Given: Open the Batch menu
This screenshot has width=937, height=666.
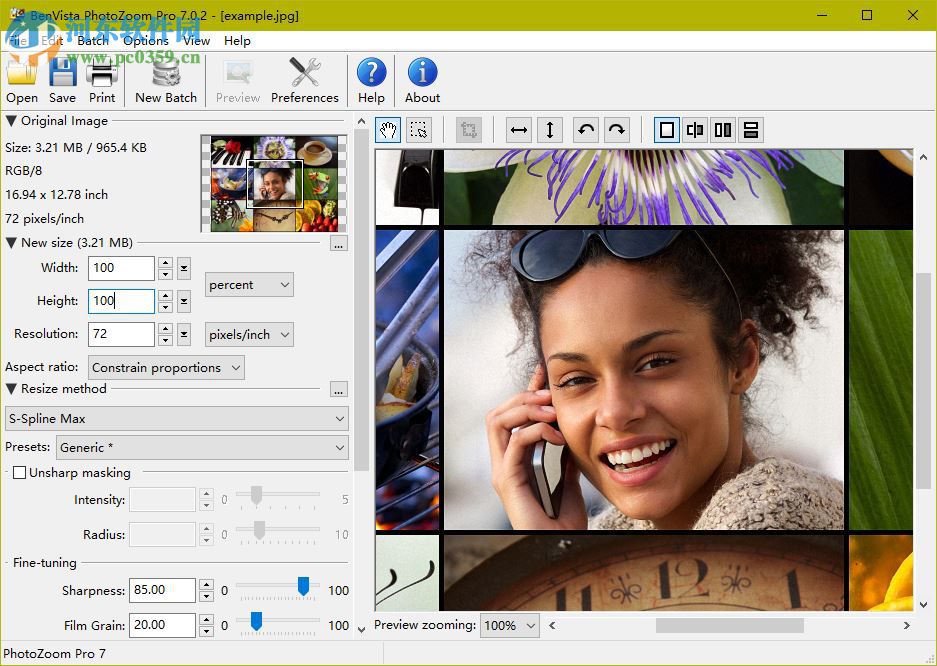Looking at the screenshot, I should (92, 41).
